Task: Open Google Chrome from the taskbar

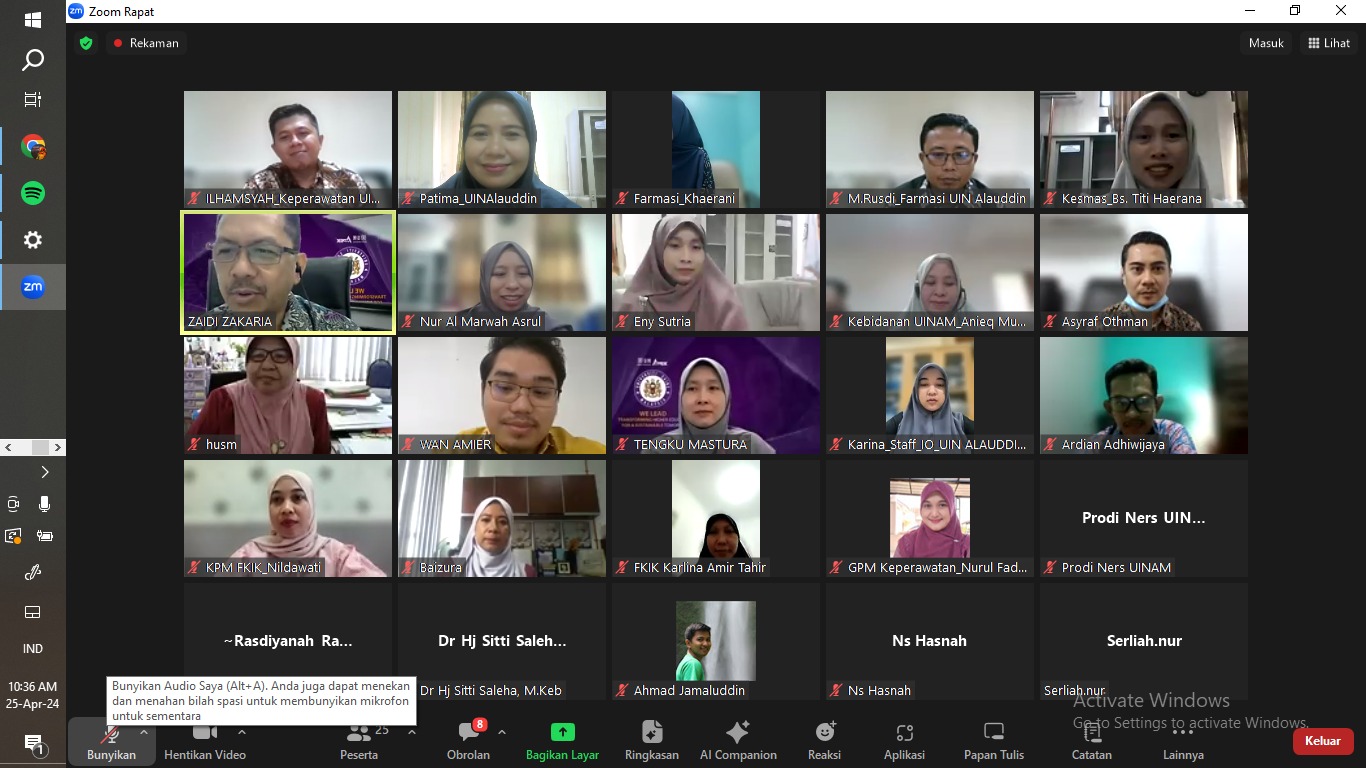Action: coord(33,147)
